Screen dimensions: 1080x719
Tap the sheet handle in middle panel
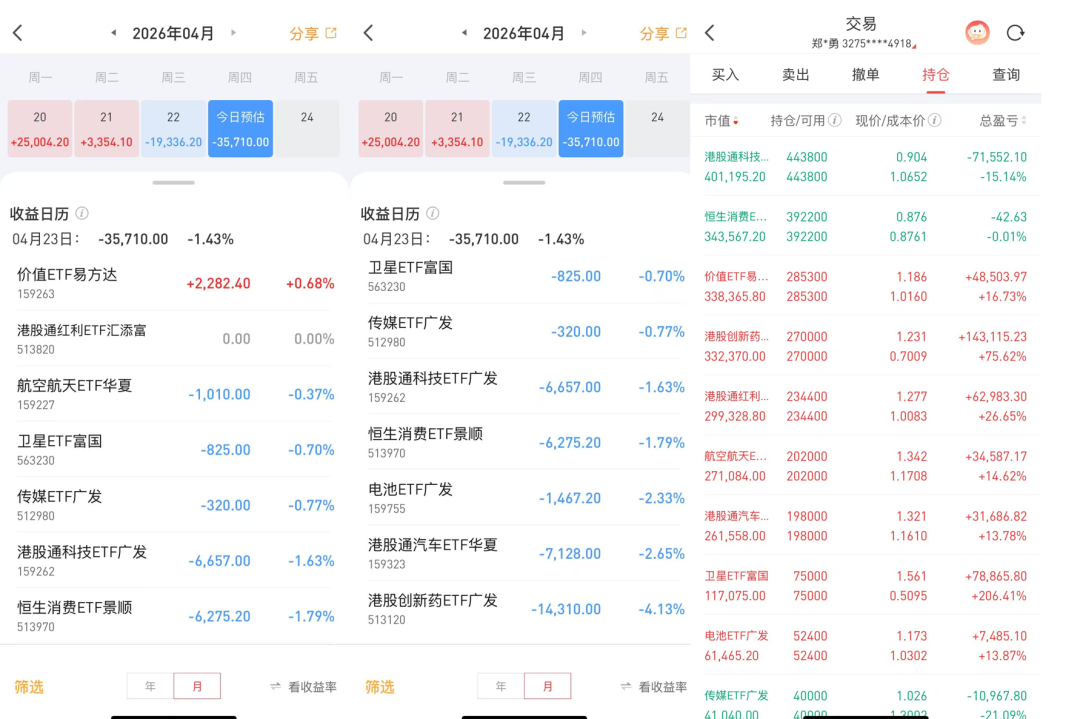pos(524,183)
